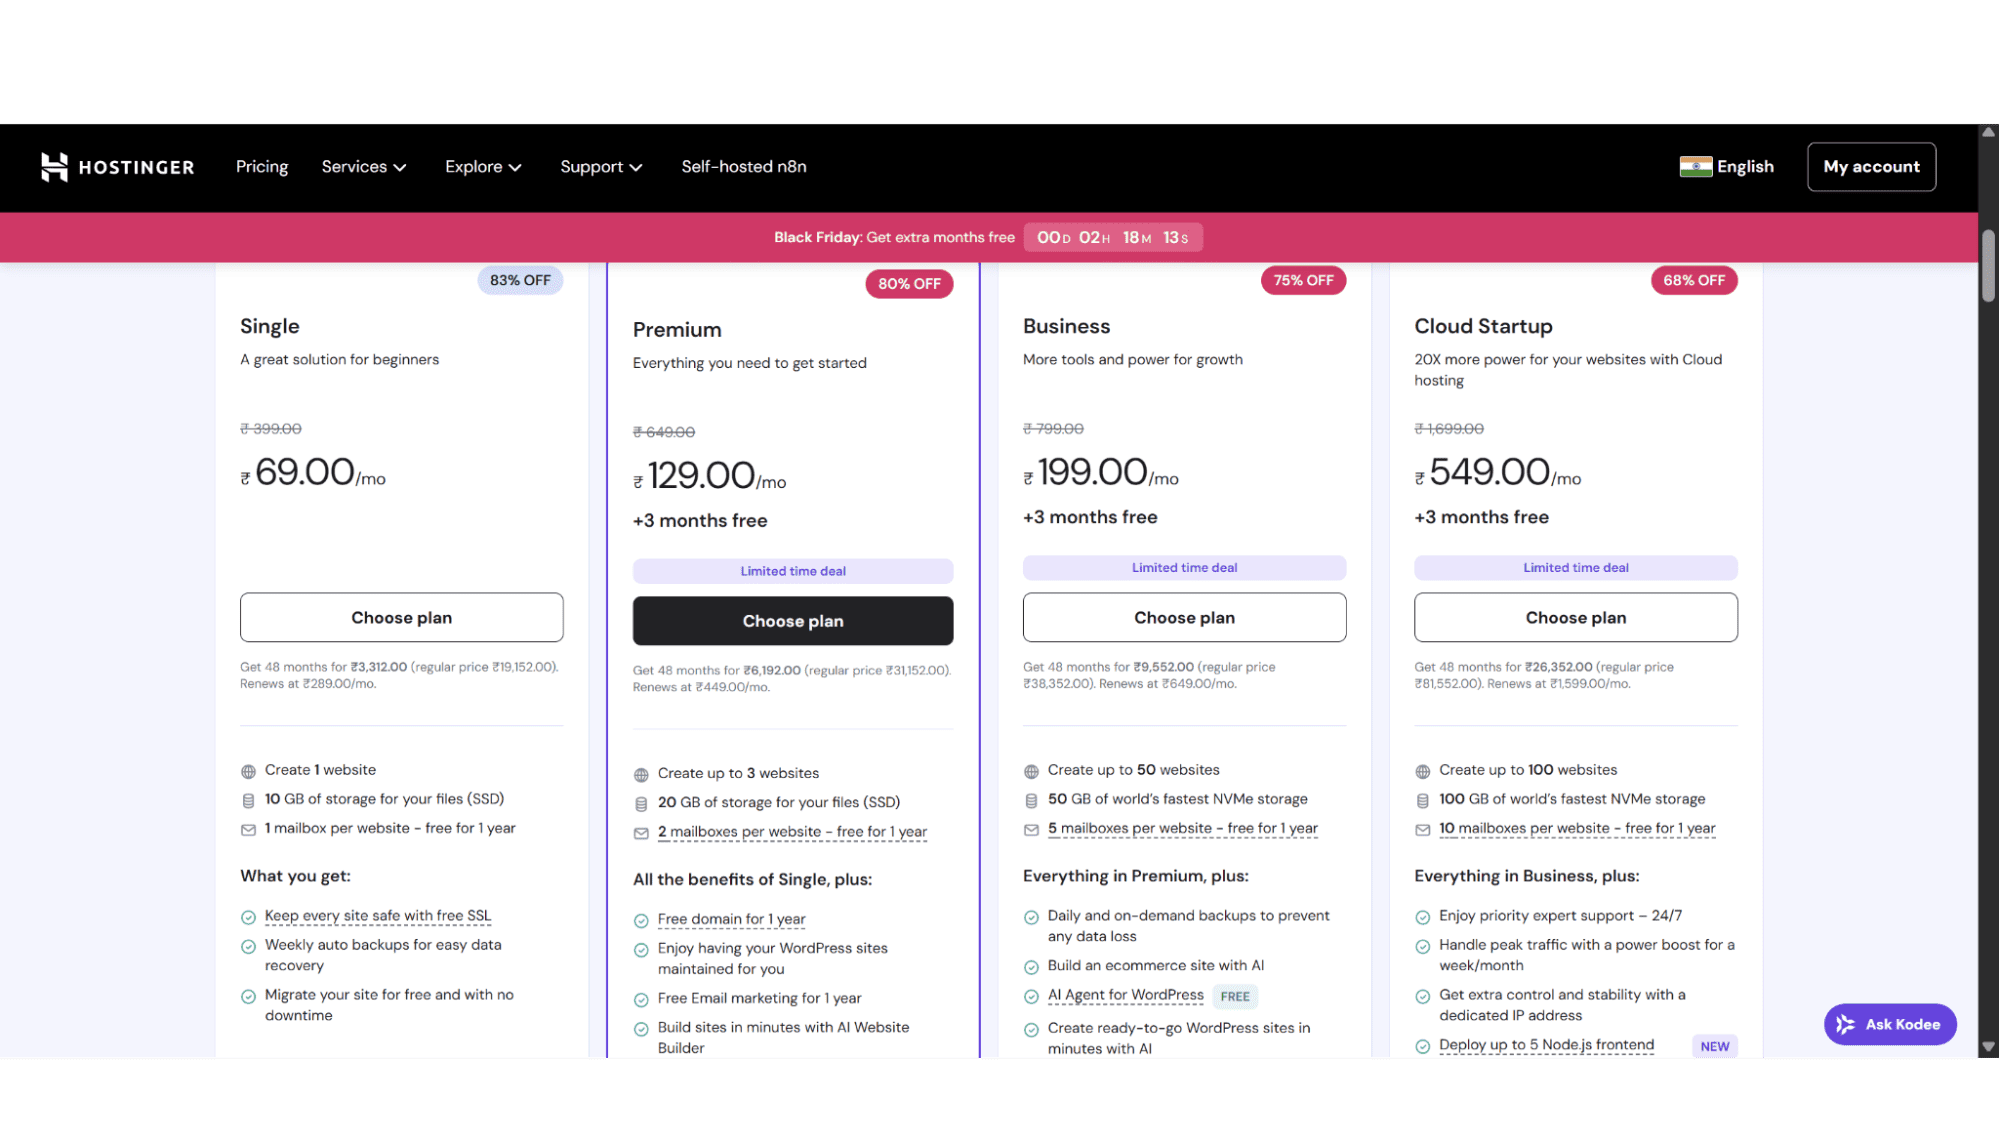Viewport: 1999px width, 1125px height.
Task: Click the checkmark icon beside free SSL feature
Action: [x=248, y=917]
